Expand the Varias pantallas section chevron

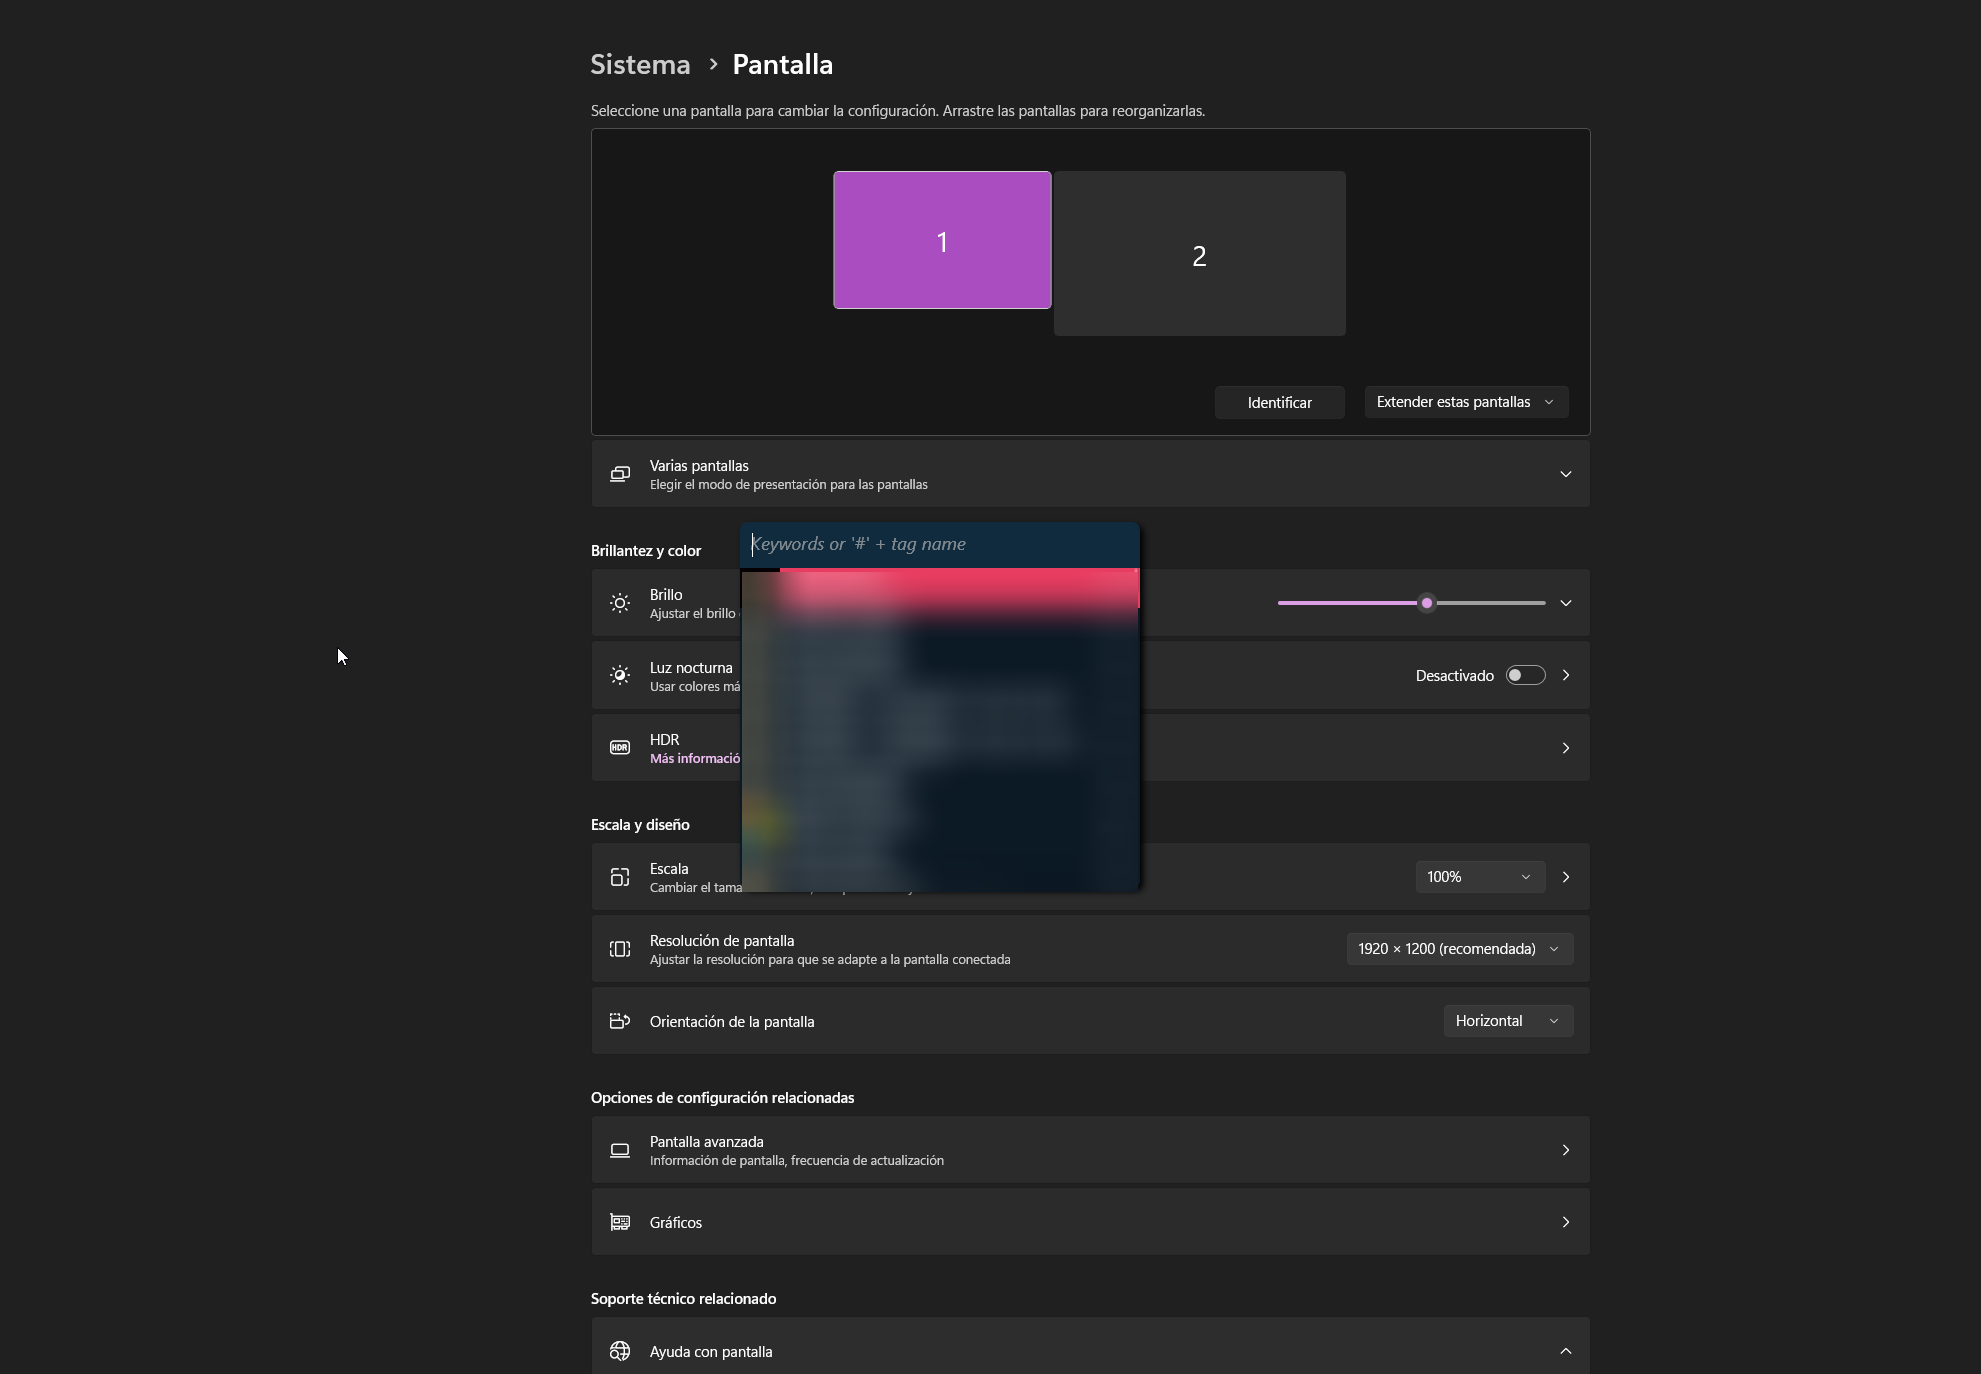point(1565,474)
